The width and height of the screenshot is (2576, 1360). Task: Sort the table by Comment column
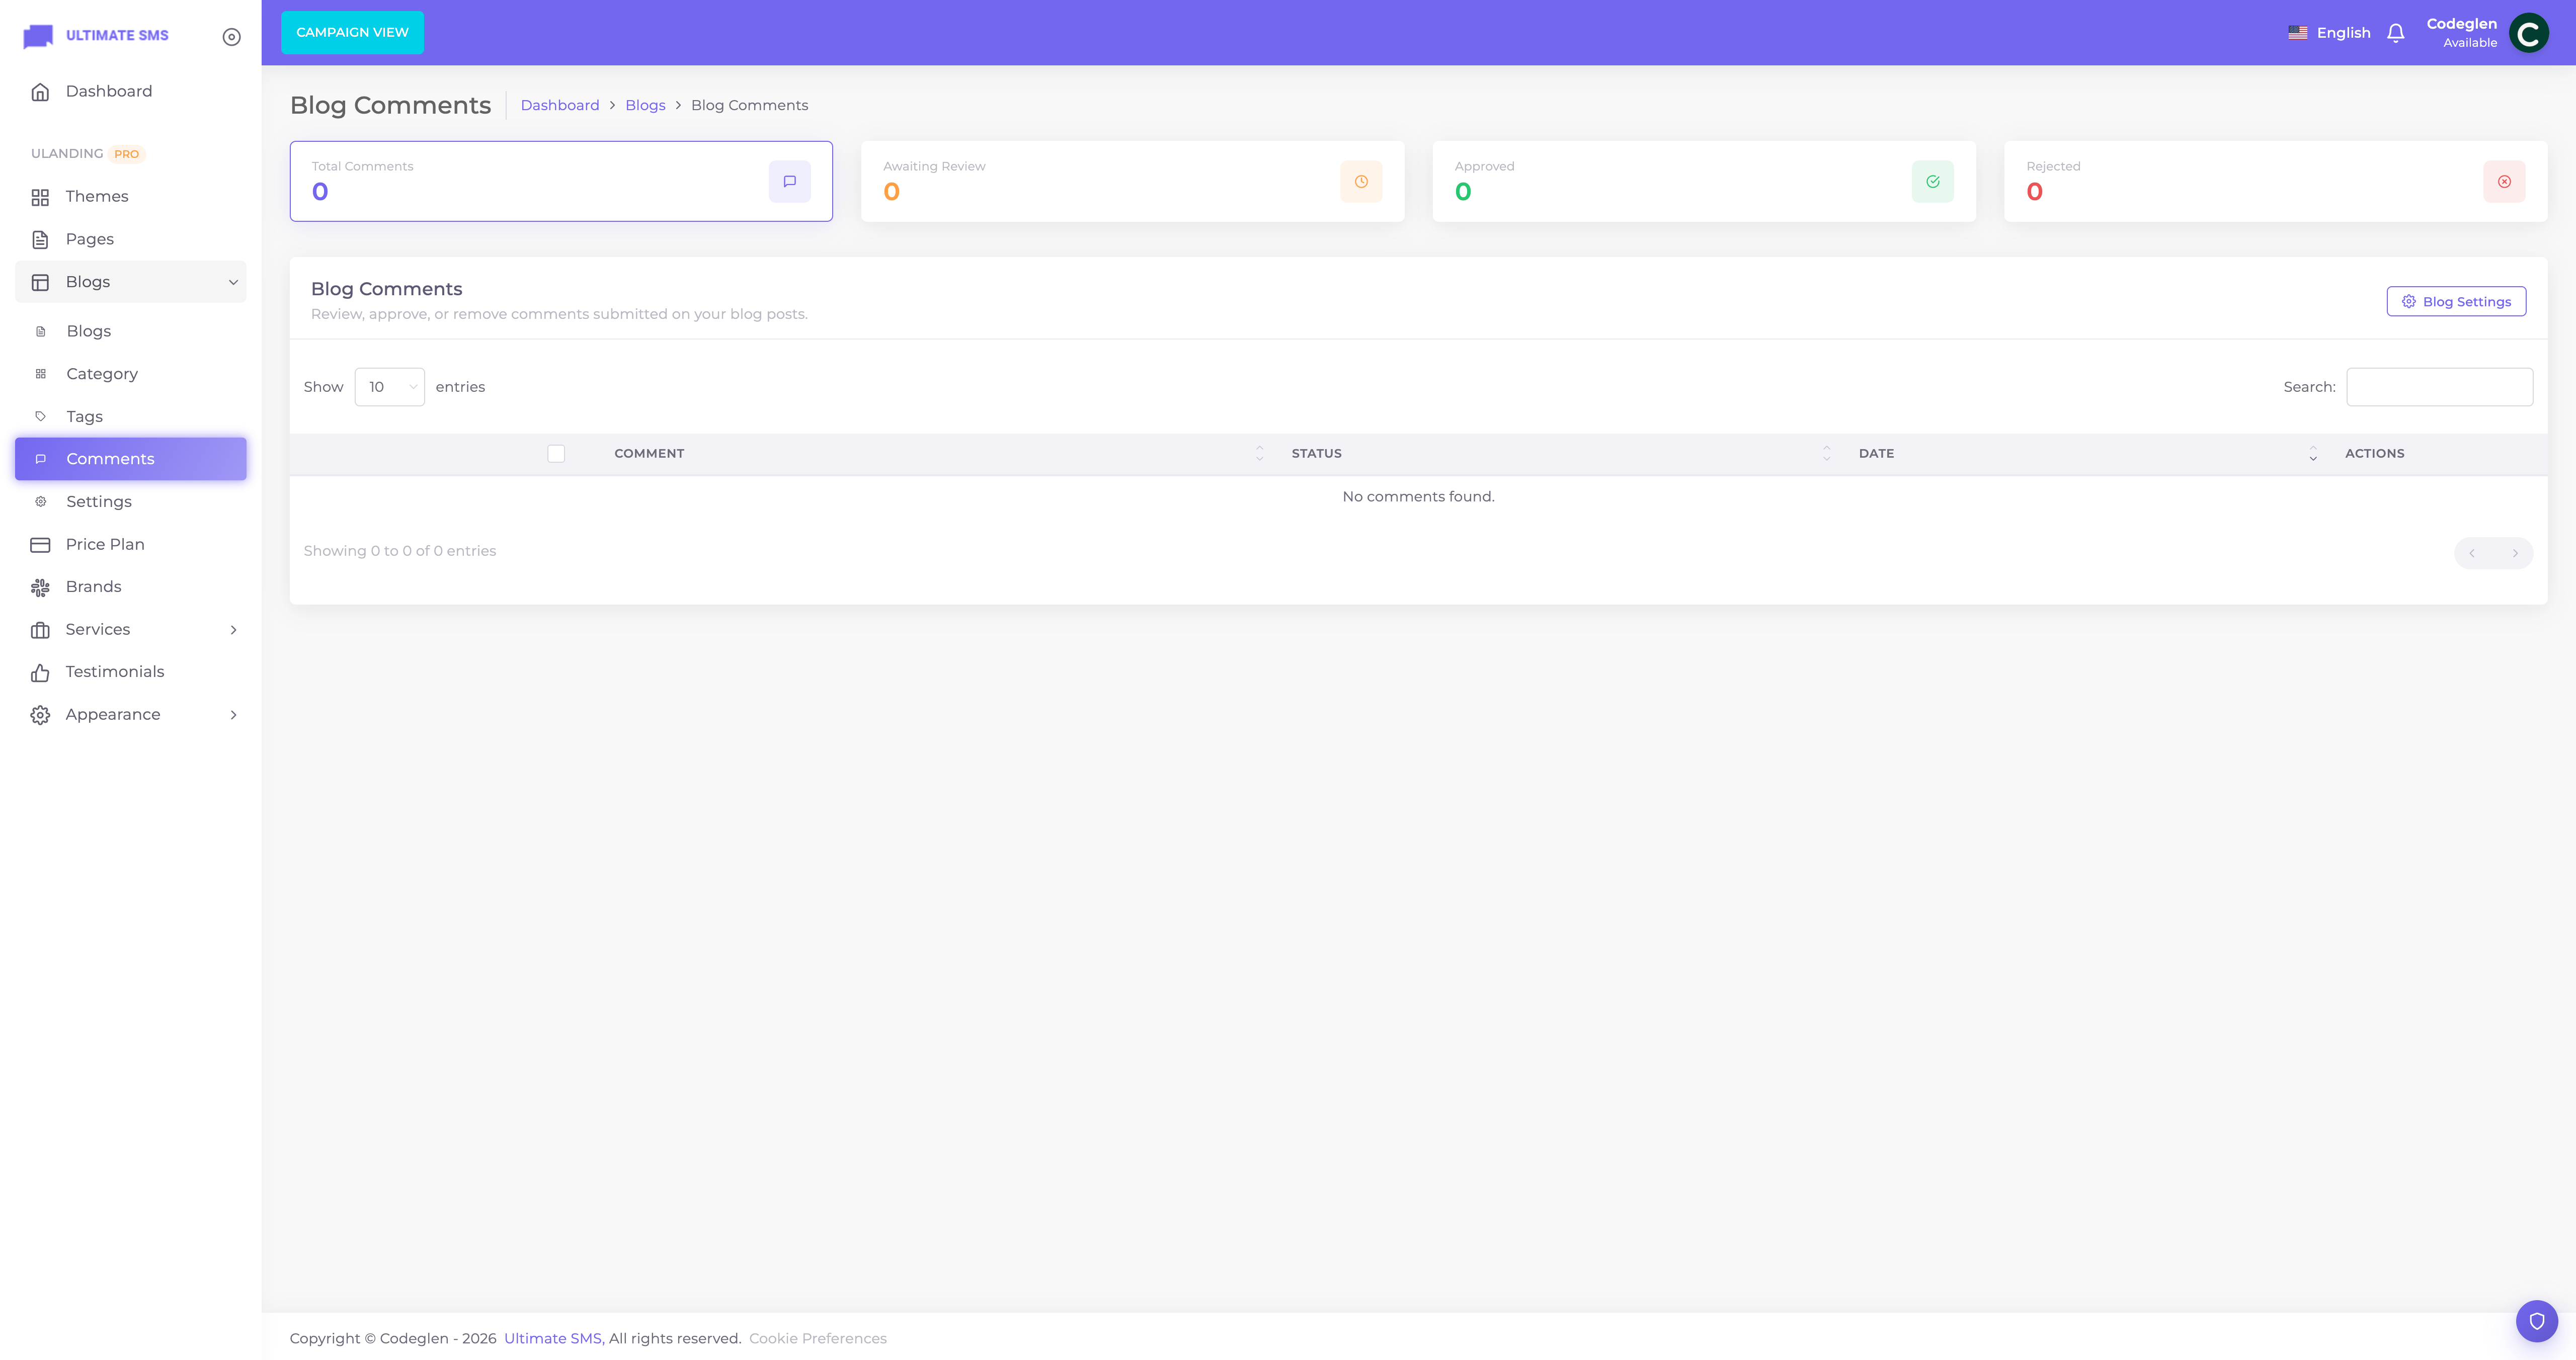tap(938, 454)
